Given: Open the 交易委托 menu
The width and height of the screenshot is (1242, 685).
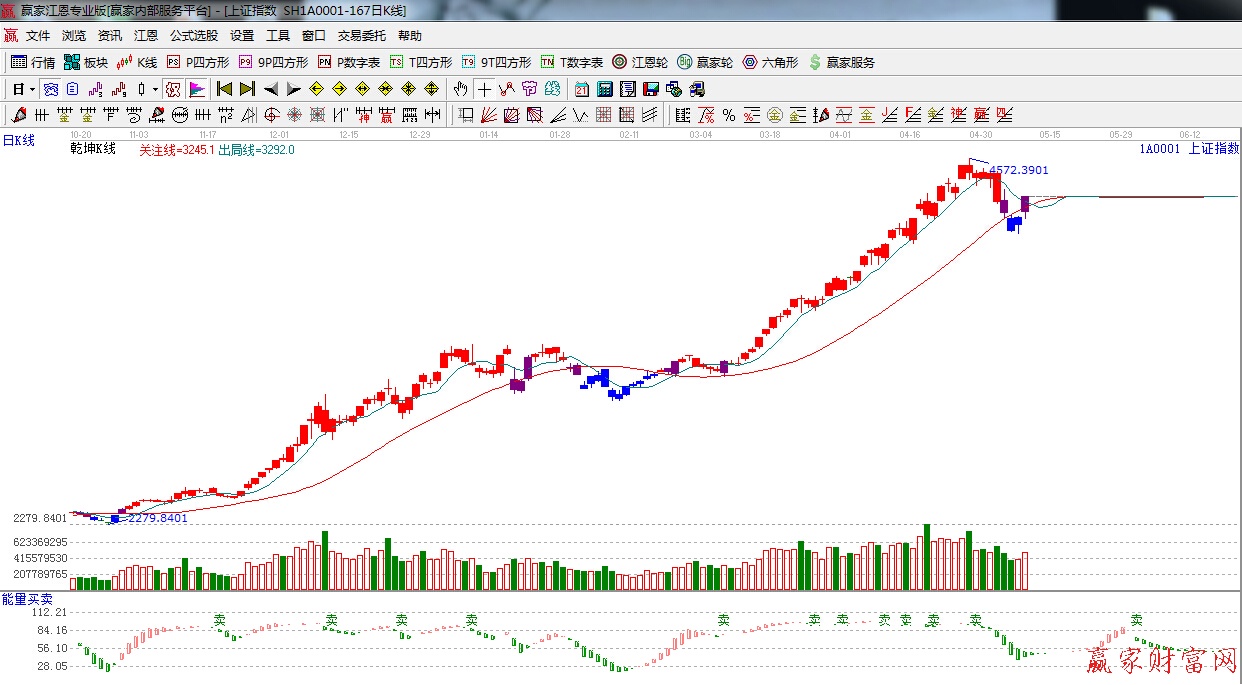Looking at the screenshot, I should pyautogui.click(x=361, y=36).
